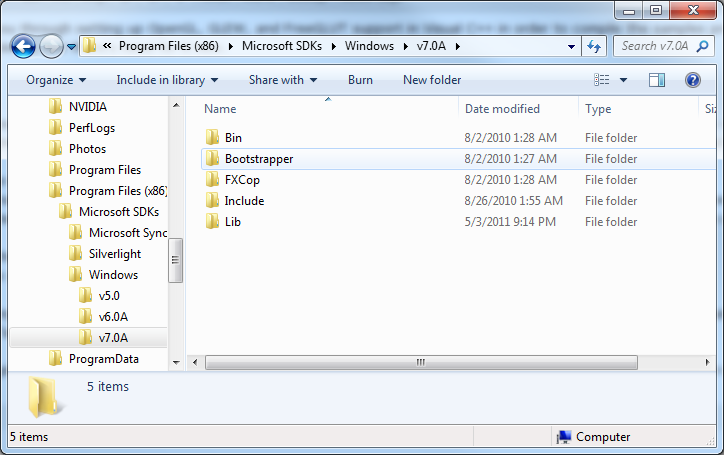Click Windows breadcrumb in address bar

[369, 46]
